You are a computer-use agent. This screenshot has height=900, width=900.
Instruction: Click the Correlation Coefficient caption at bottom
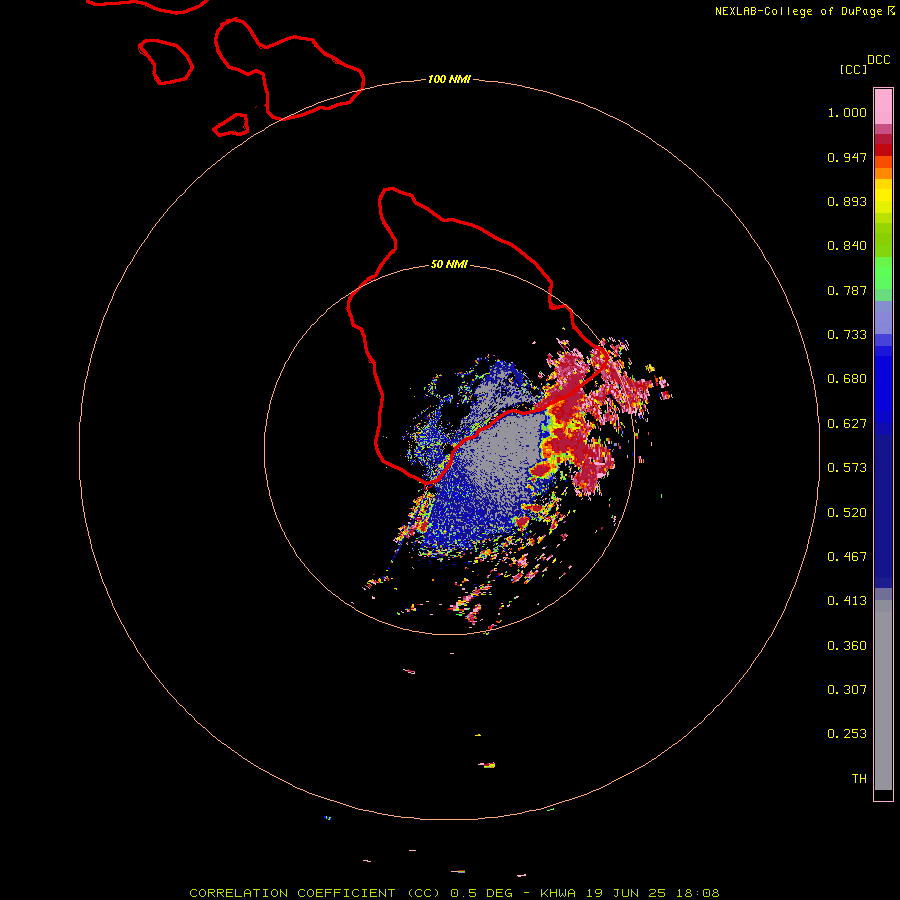click(454, 893)
